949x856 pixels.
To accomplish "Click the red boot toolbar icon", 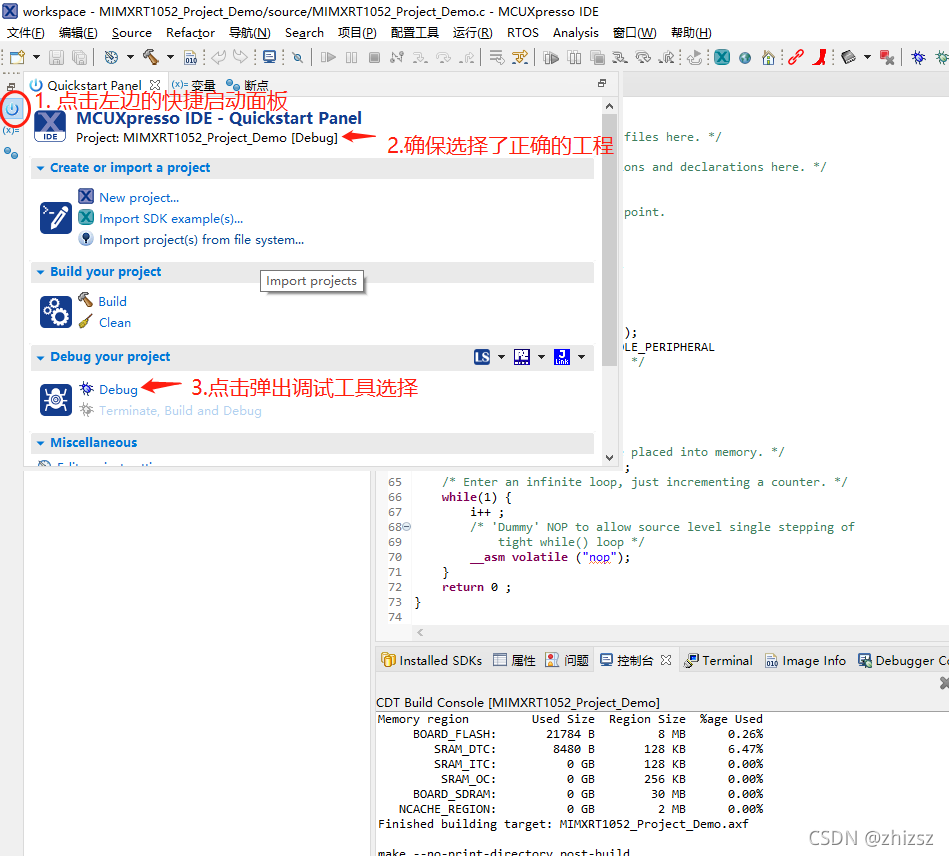I will [820, 57].
